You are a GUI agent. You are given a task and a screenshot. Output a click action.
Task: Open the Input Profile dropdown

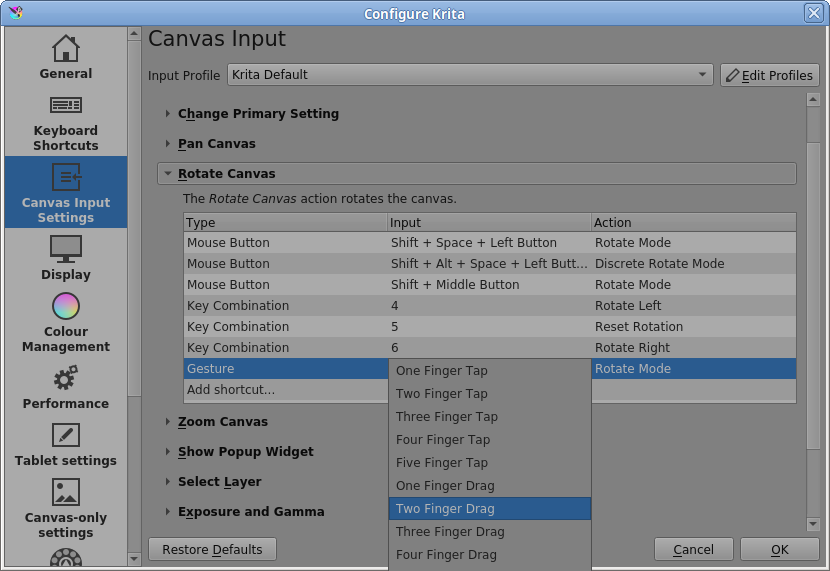coord(470,75)
